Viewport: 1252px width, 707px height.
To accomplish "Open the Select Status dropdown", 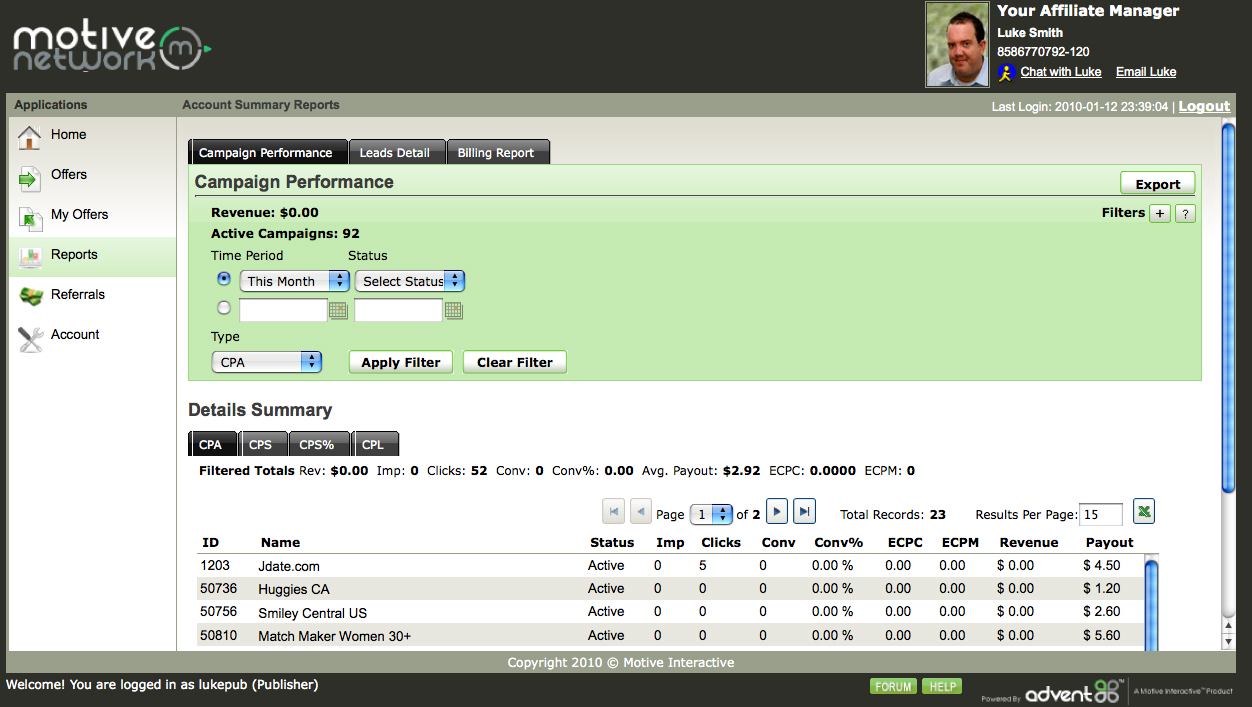I will (x=410, y=281).
